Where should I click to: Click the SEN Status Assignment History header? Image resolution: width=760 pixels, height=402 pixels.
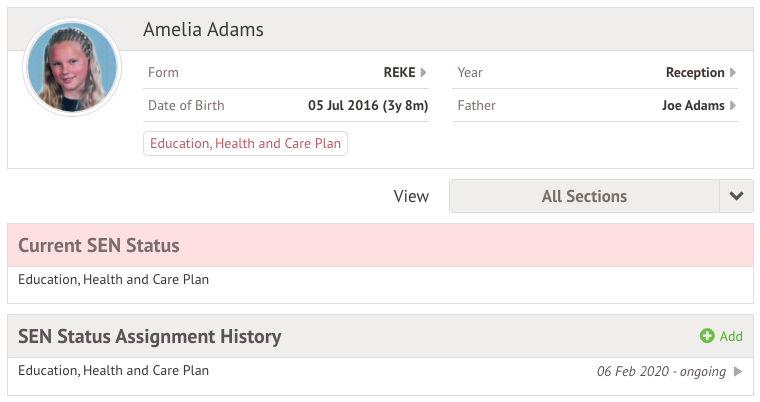coord(150,337)
